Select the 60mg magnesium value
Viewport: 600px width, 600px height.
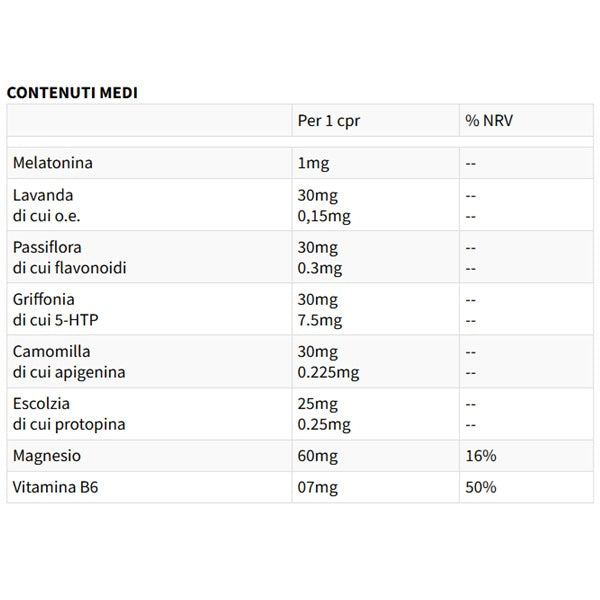pos(318,456)
